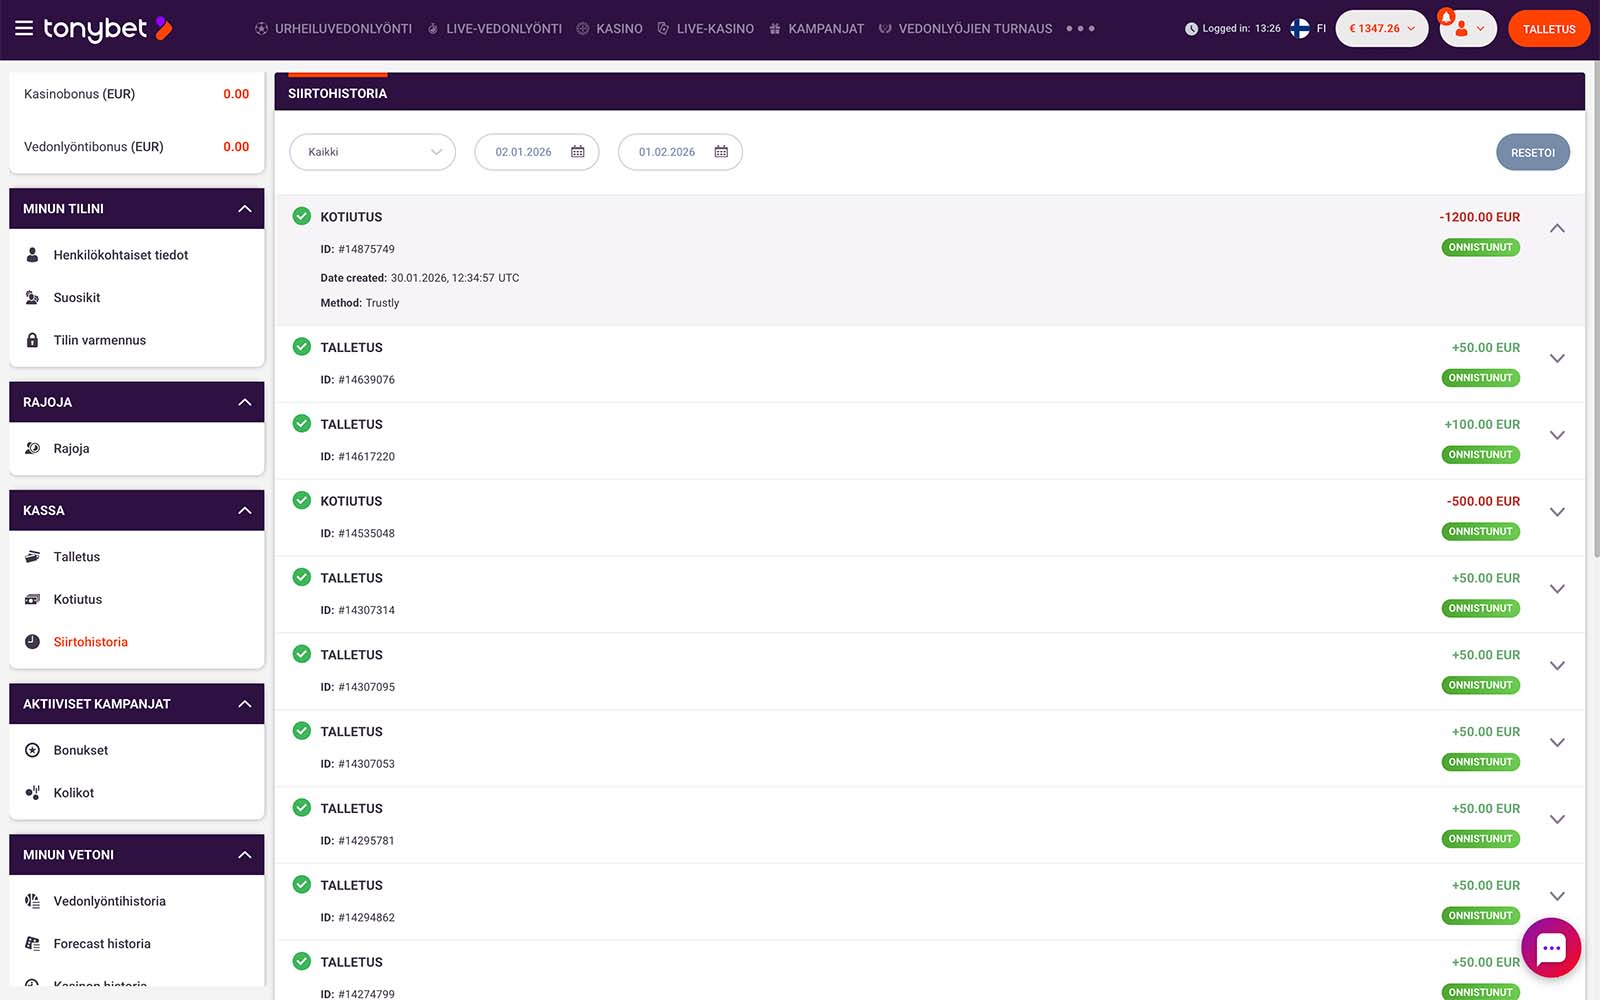Open the Bonukset link
Viewport: 1600px width, 1000px height.
[x=81, y=750]
